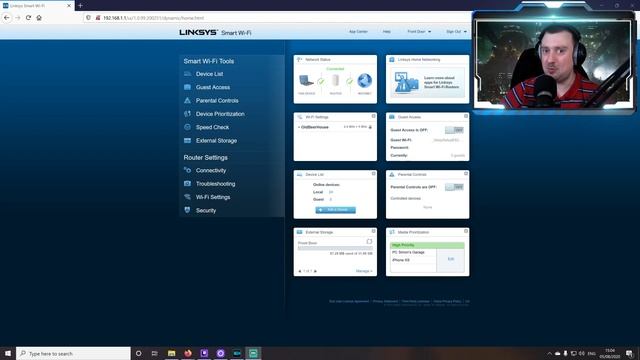Click the browser address bar
The width and height of the screenshot is (640, 360).
tap(278, 18)
